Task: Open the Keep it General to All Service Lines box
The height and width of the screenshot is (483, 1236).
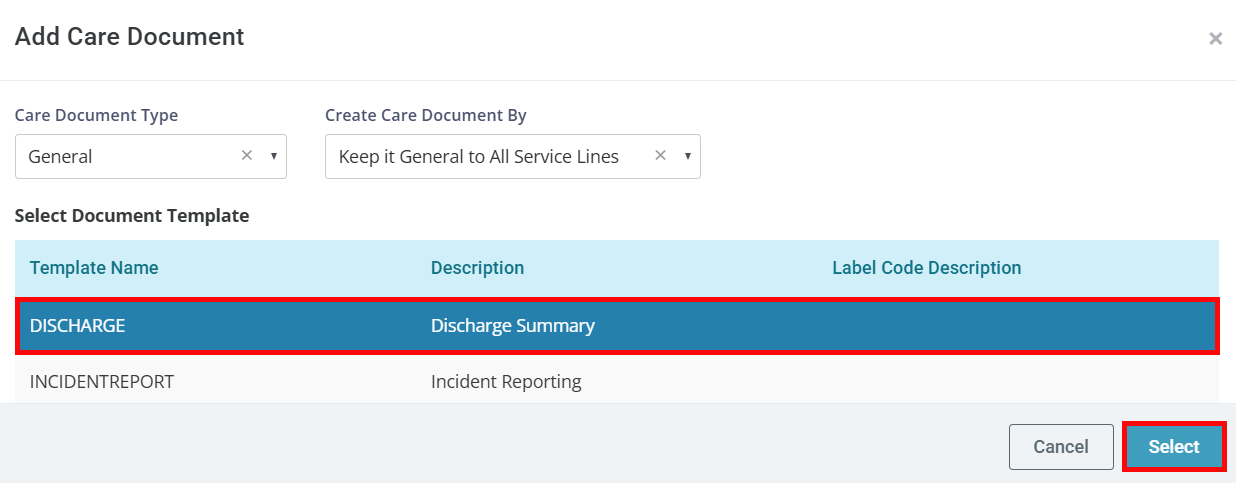Action: click(513, 156)
